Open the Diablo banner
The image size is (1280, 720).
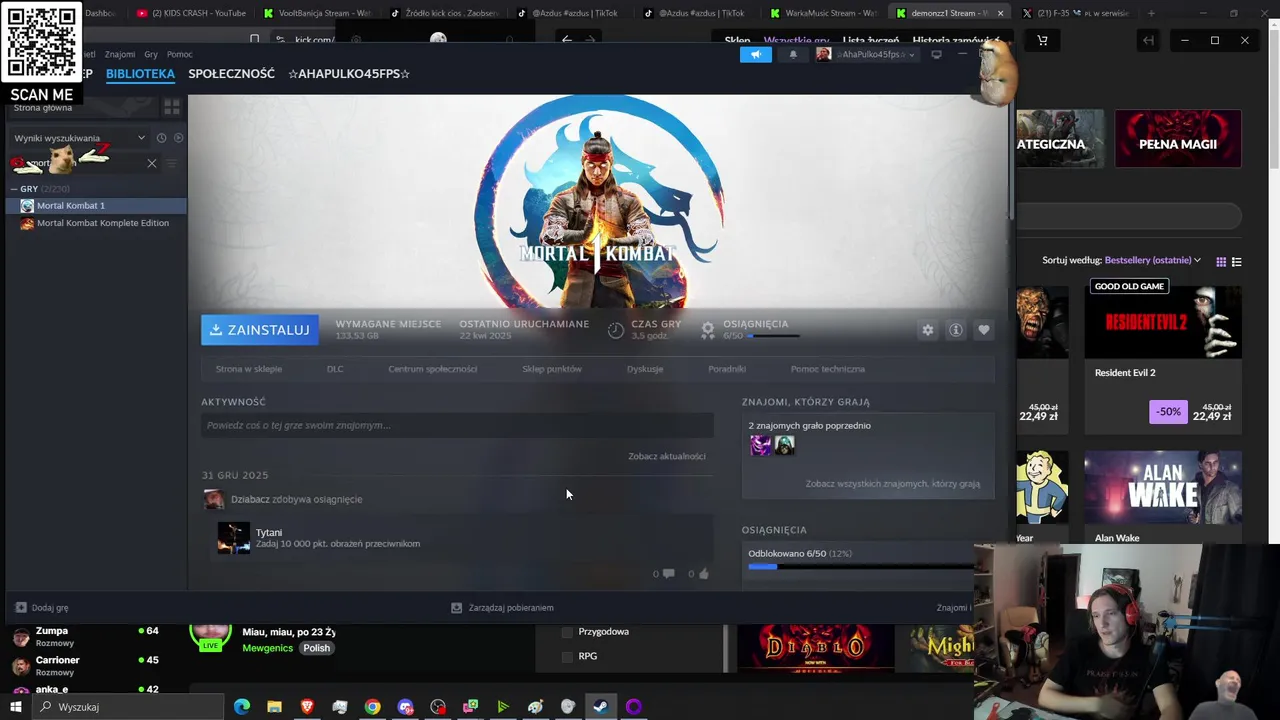815,648
